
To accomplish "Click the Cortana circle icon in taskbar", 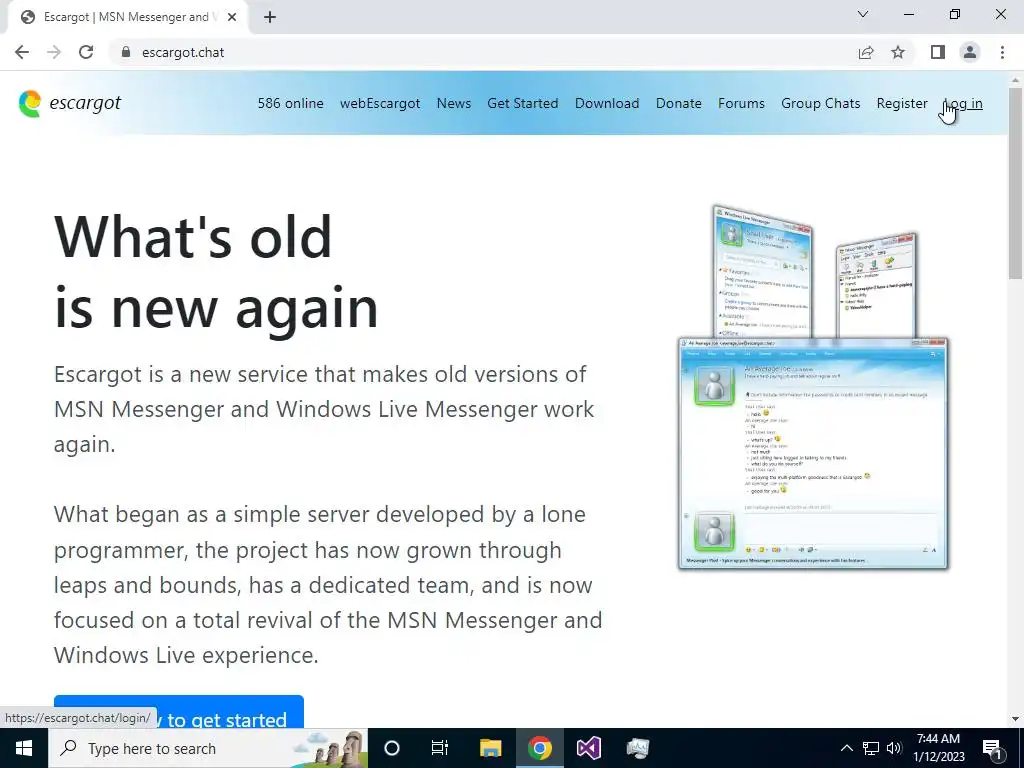I will (392, 748).
